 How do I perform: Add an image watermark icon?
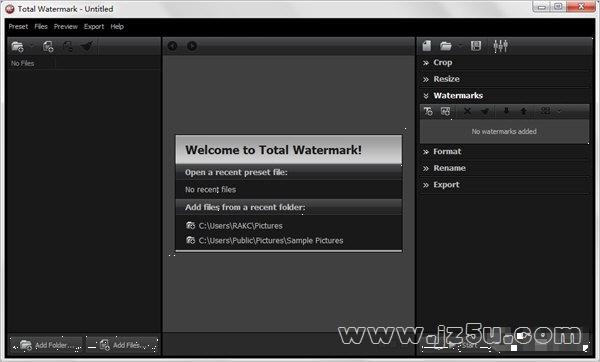tap(445, 111)
